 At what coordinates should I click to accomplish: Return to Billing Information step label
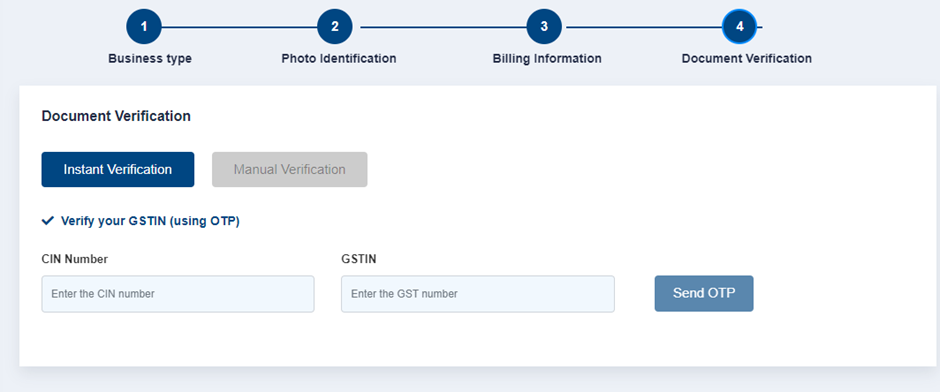coord(547,59)
